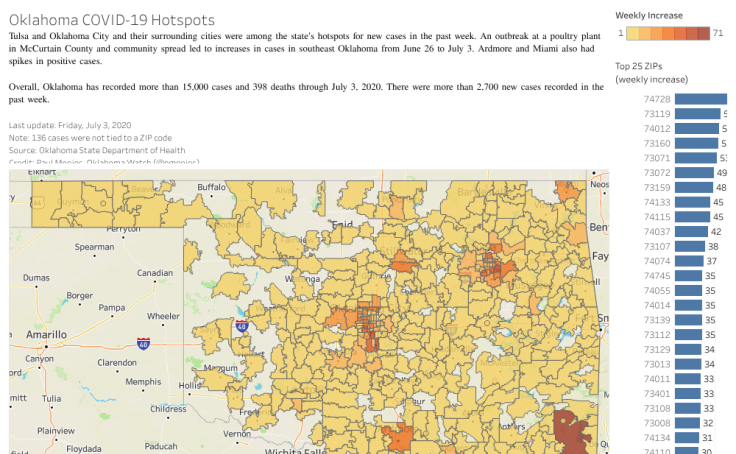Click the bar for ZIP 73160
The width and height of the screenshot is (736, 454).
697,143
